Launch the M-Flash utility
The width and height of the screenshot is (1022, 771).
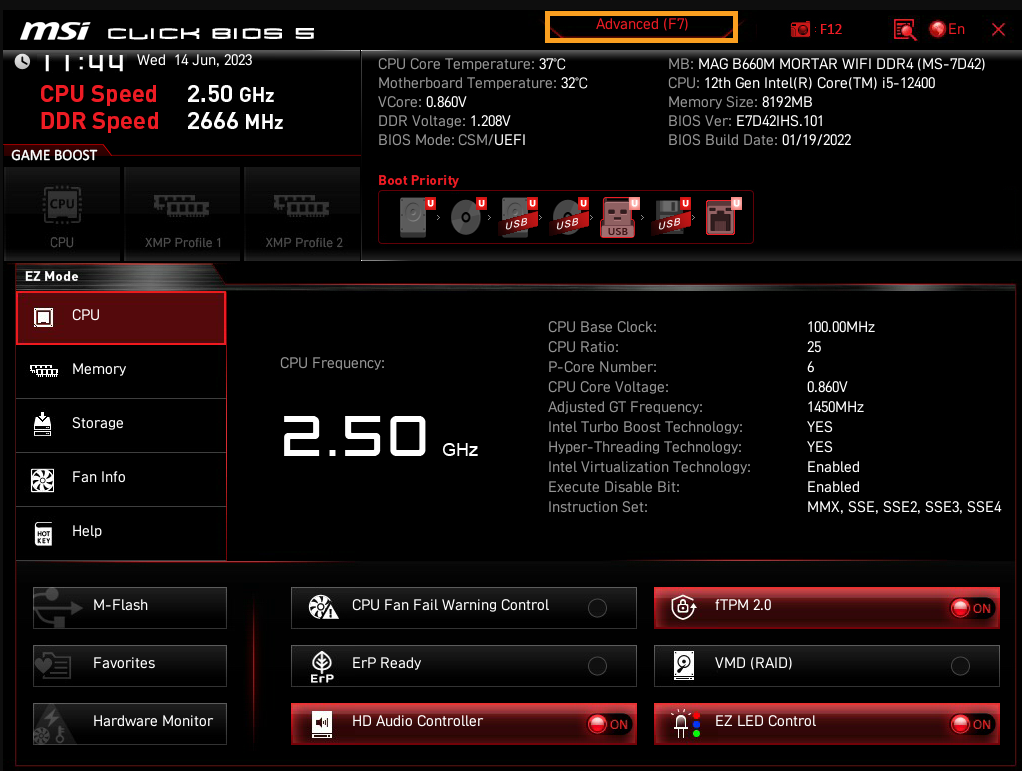[x=130, y=606]
